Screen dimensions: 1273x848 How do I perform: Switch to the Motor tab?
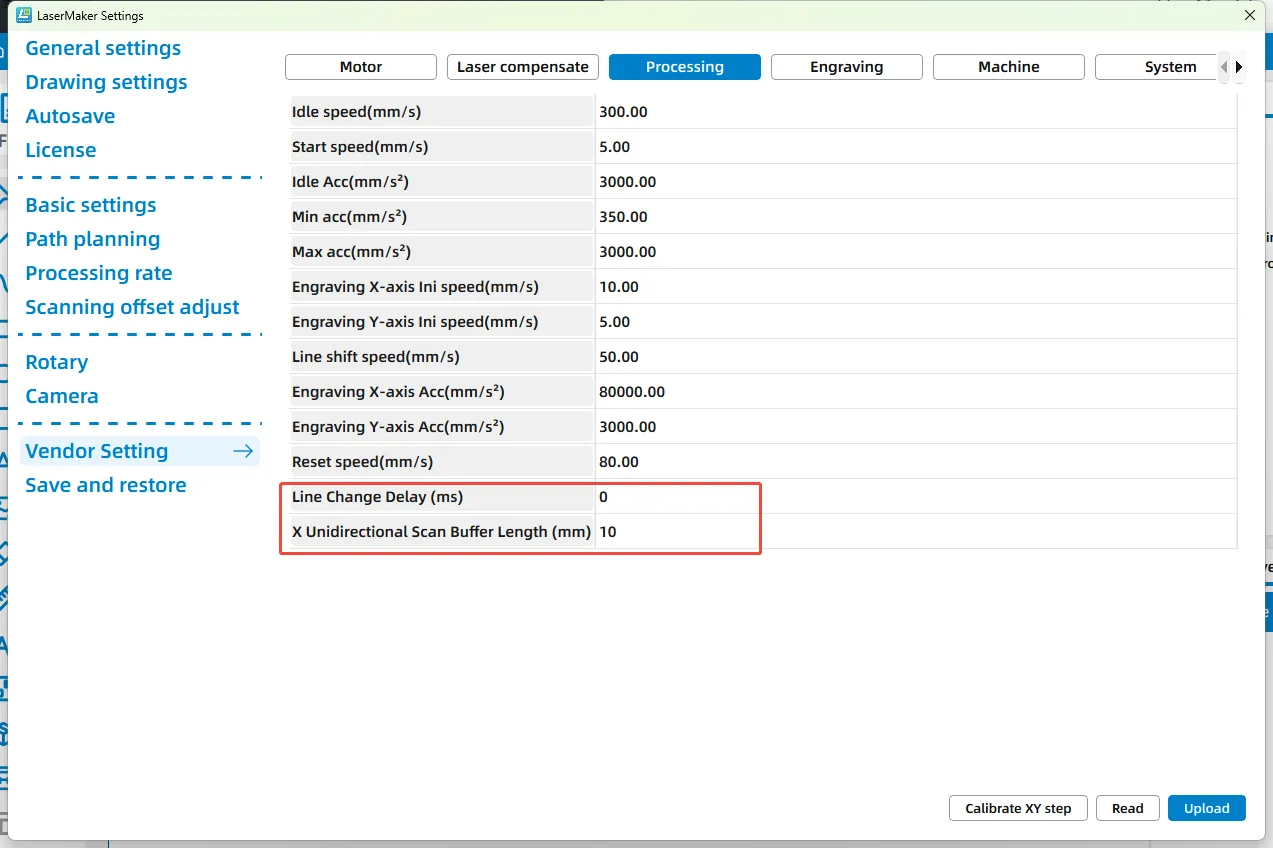[x=361, y=67]
